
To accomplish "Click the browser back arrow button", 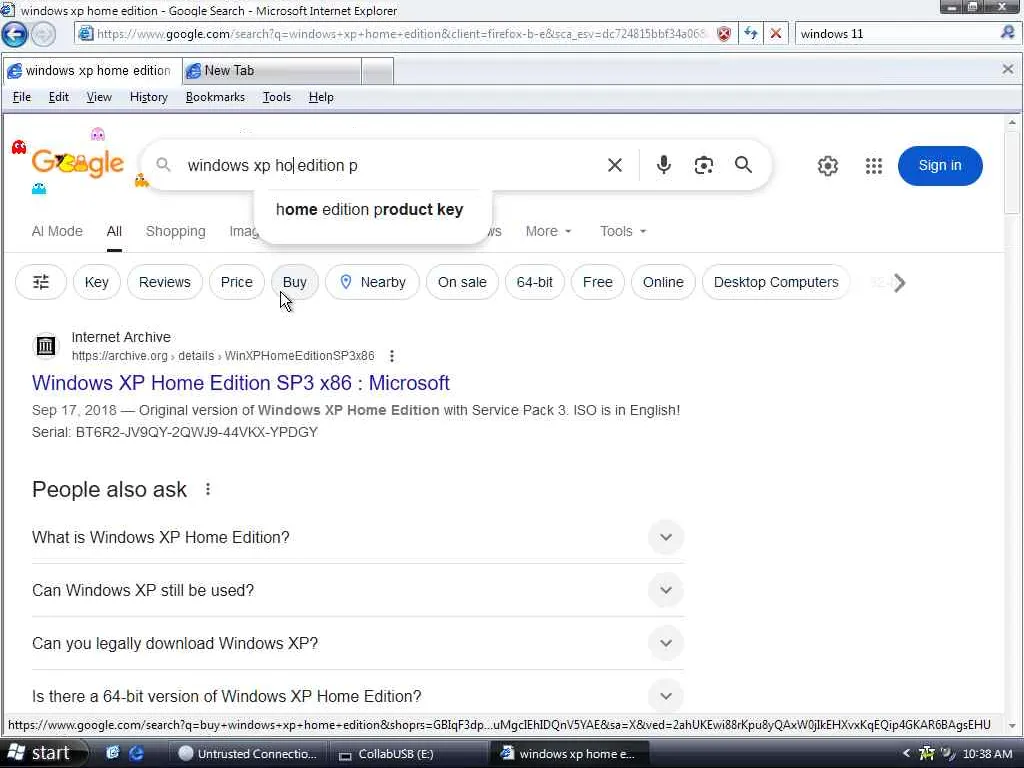I will tap(14, 34).
